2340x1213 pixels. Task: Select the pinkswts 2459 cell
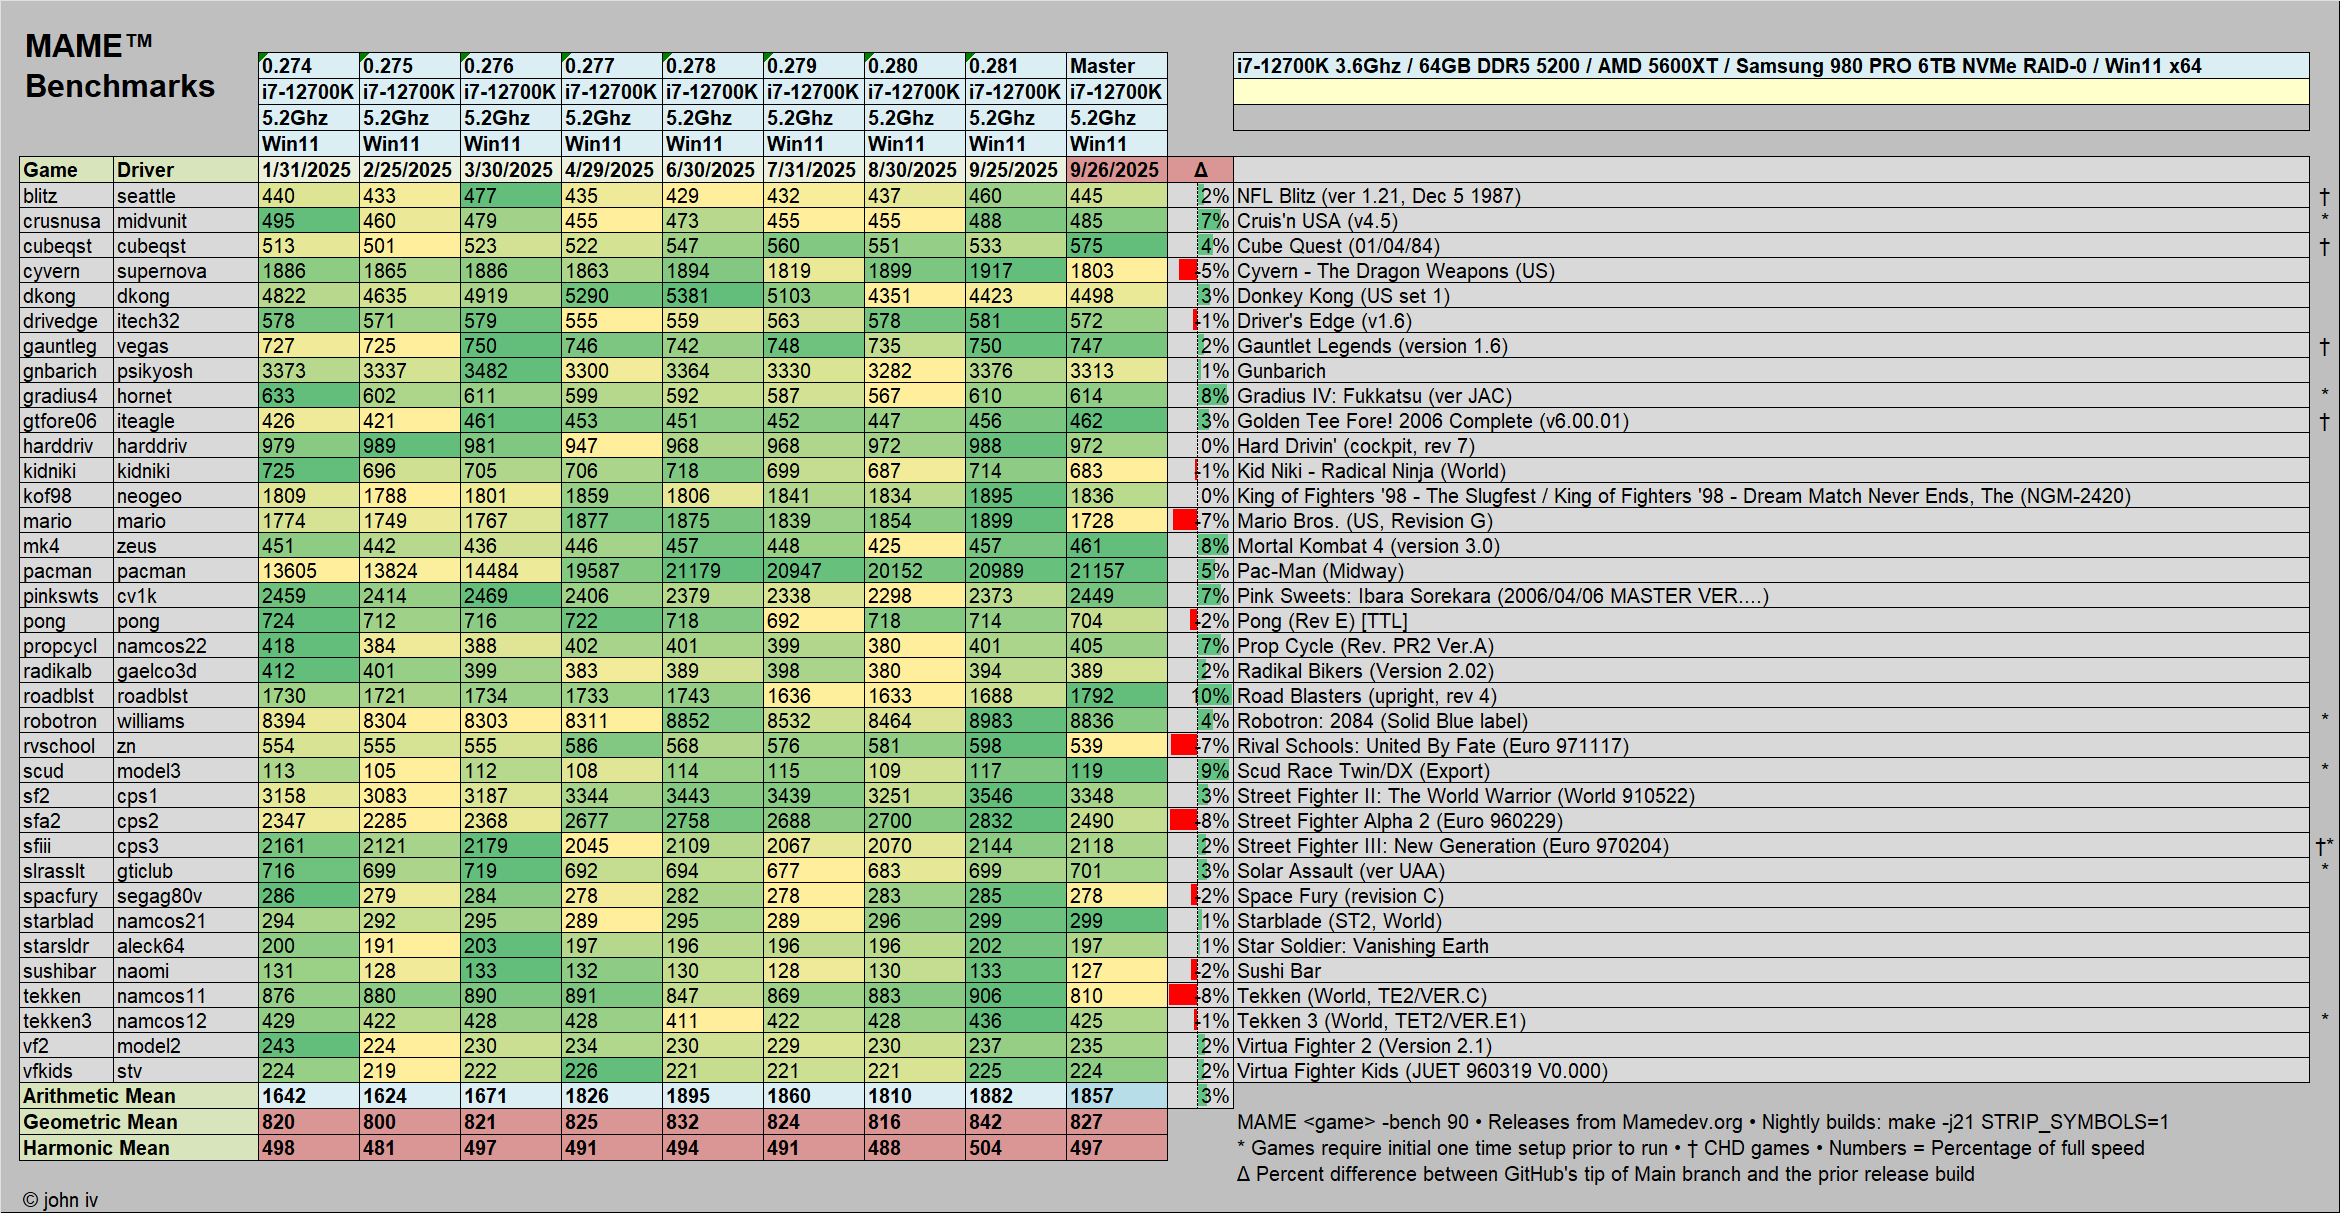[x=308, y=596]
